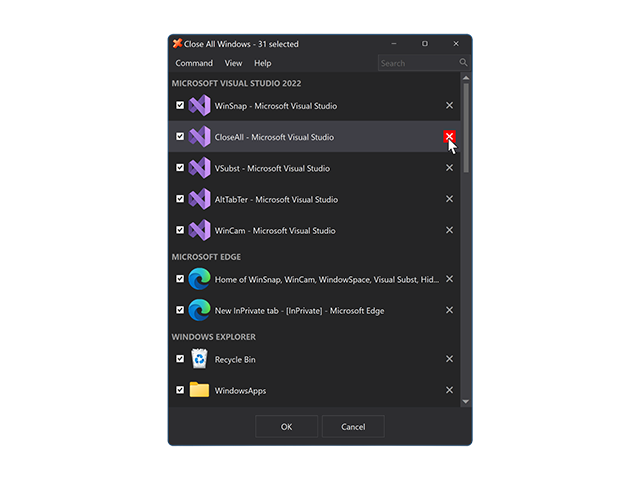Click the Visual Studio icon beside AltTabTer

pyautogui.click(x=200, y=199)
